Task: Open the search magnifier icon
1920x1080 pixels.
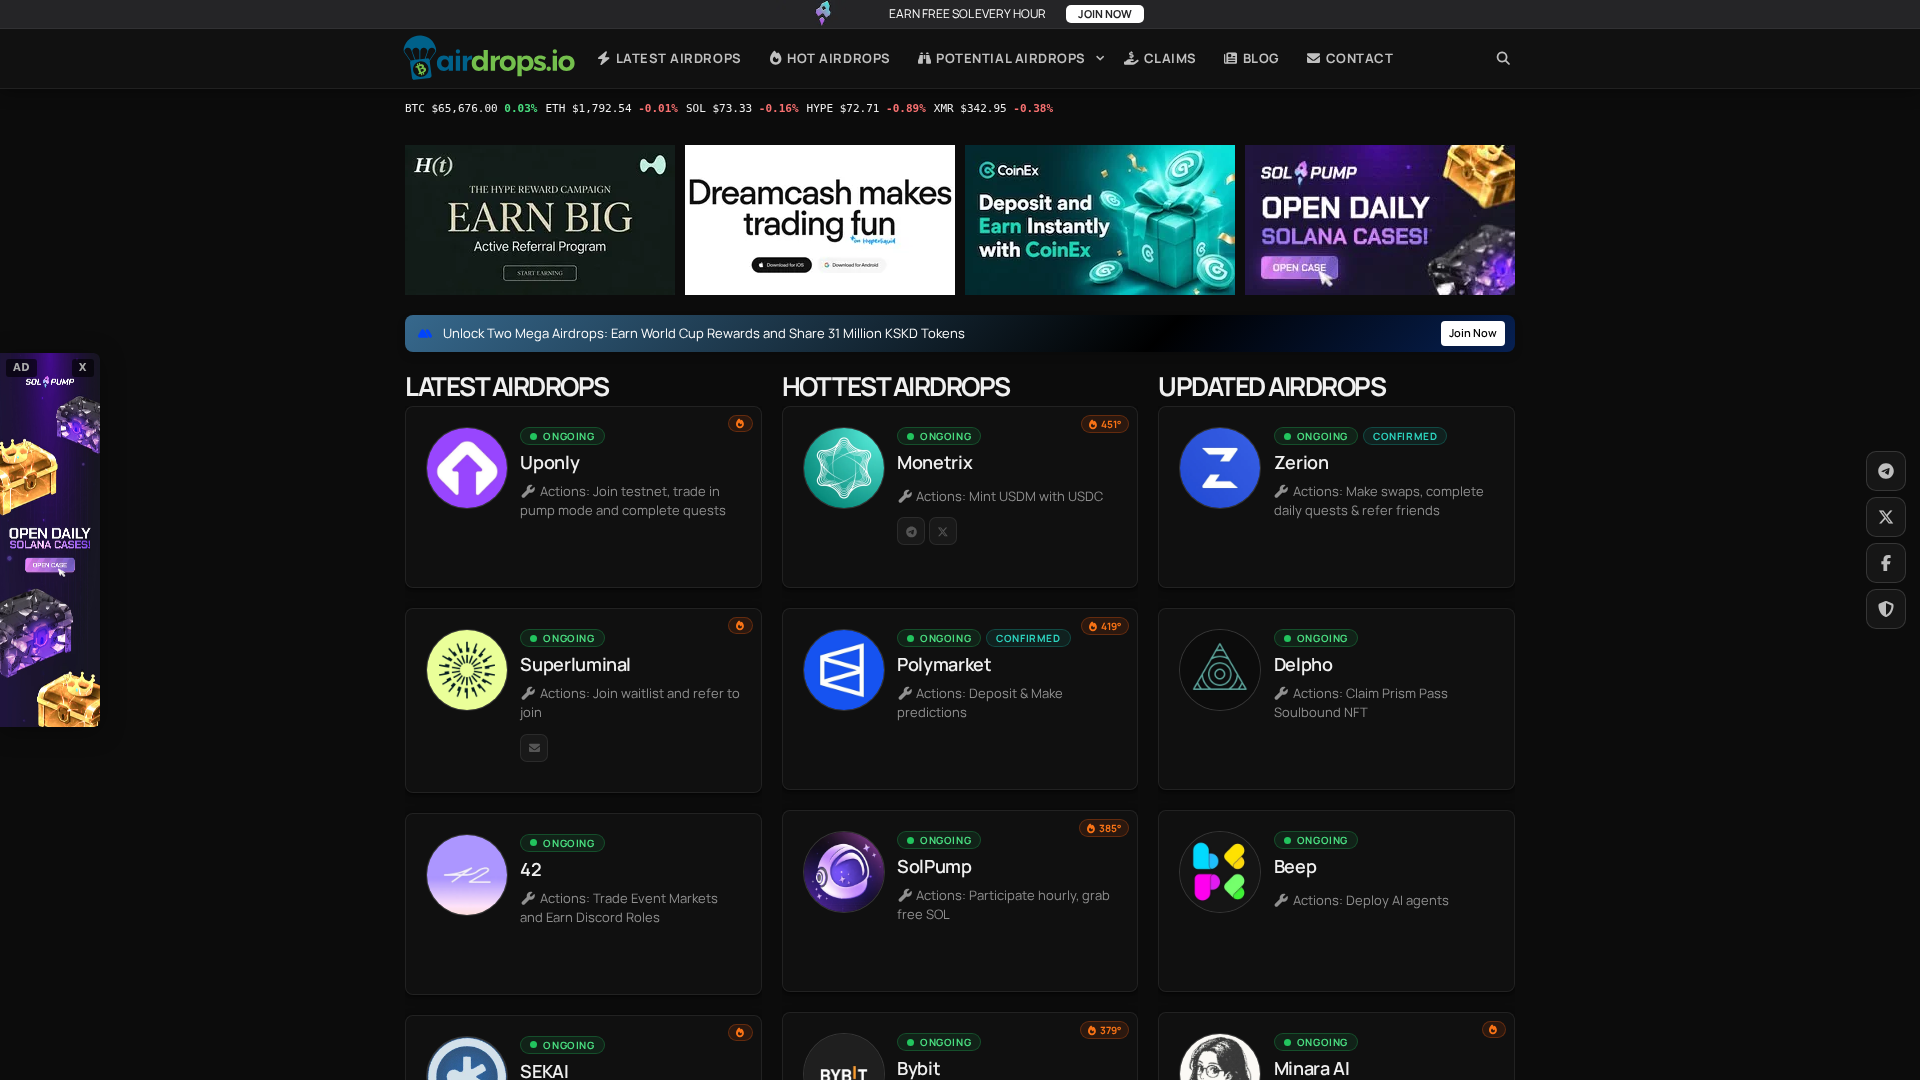Action: click(1503, 58)
